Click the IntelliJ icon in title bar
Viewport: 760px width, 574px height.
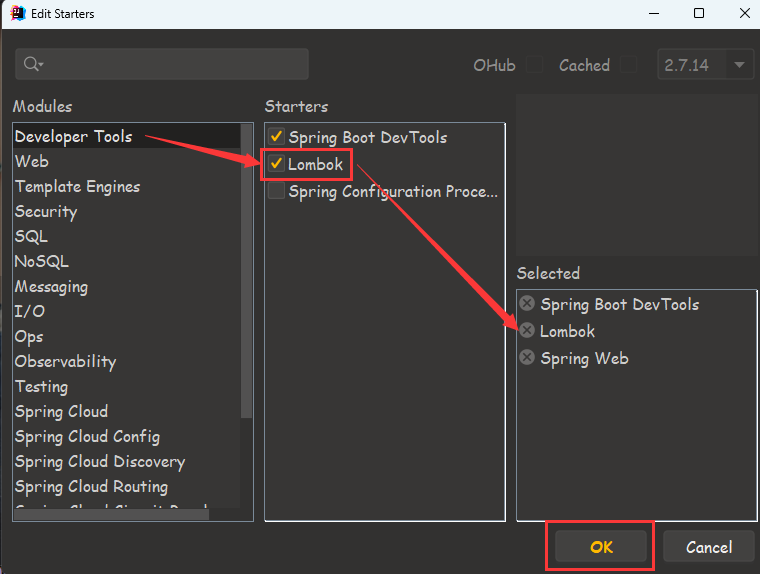[x=18, y=13]
